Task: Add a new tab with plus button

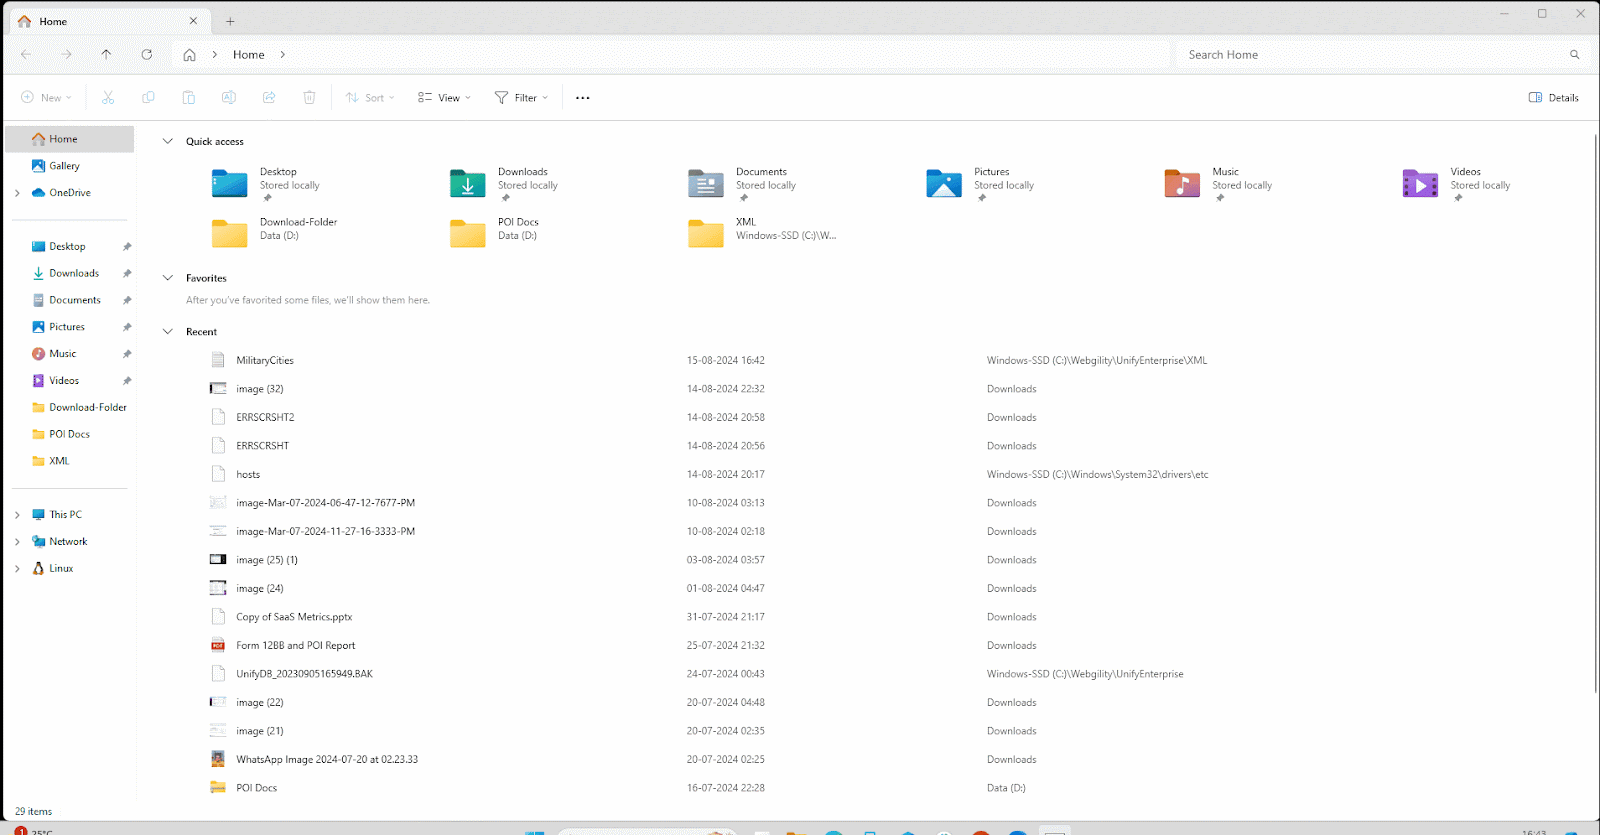Action: pos(230,21)
